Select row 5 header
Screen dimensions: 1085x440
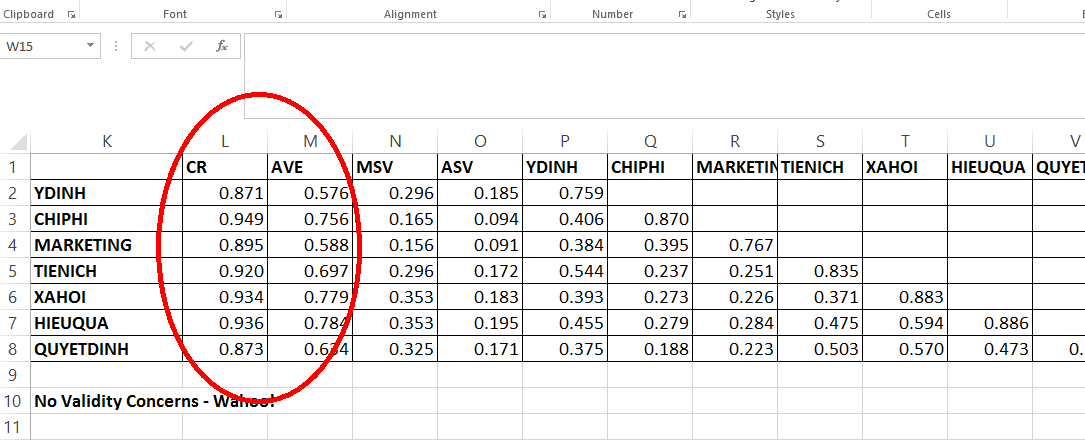click(x=15, y=271)
